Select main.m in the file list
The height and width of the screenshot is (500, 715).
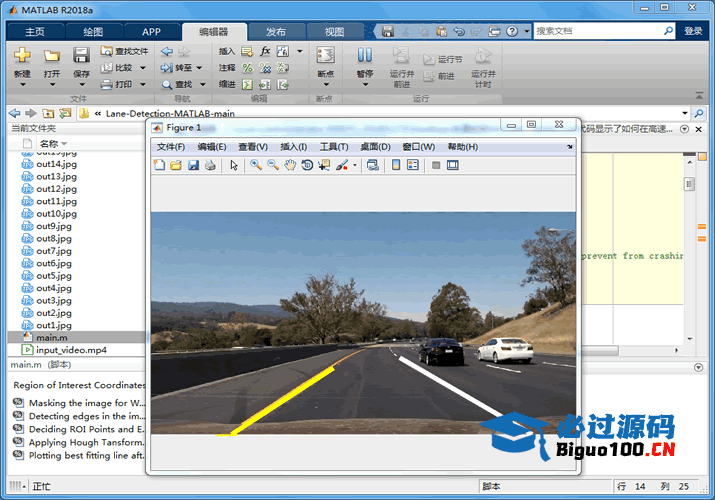[77, 337]
